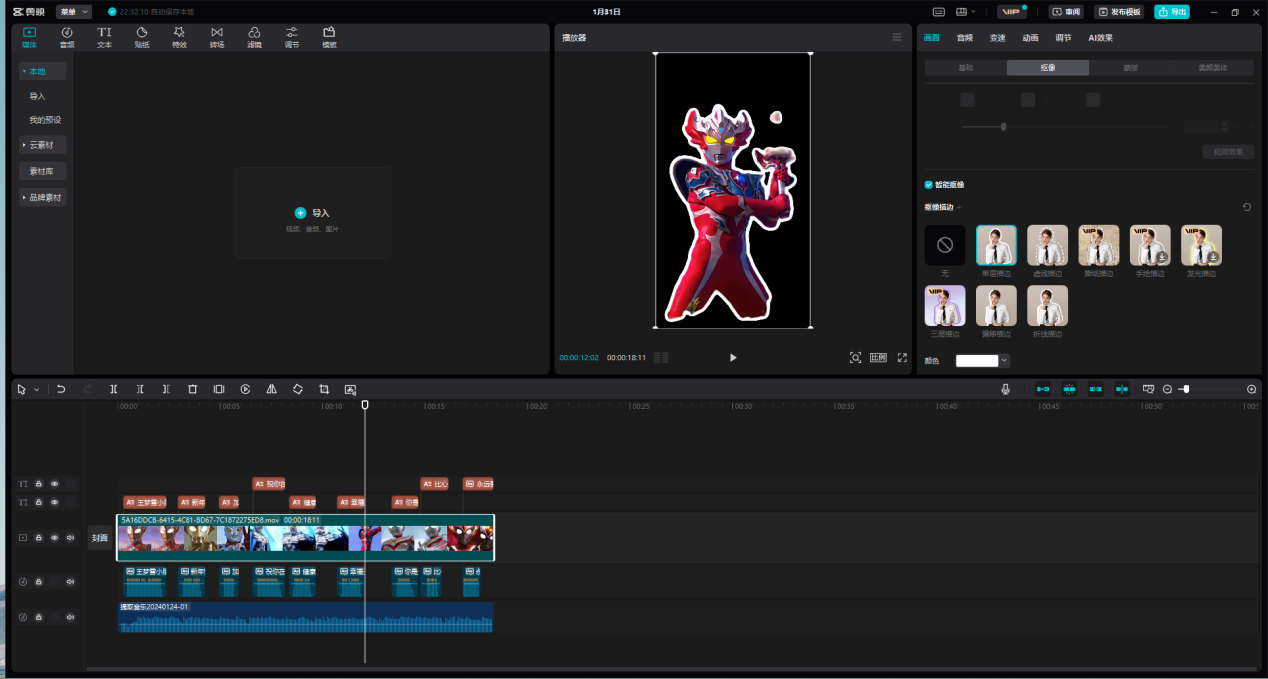
Task: Open the 贴纸 stickers tab
Action: [x=142, y=37]
